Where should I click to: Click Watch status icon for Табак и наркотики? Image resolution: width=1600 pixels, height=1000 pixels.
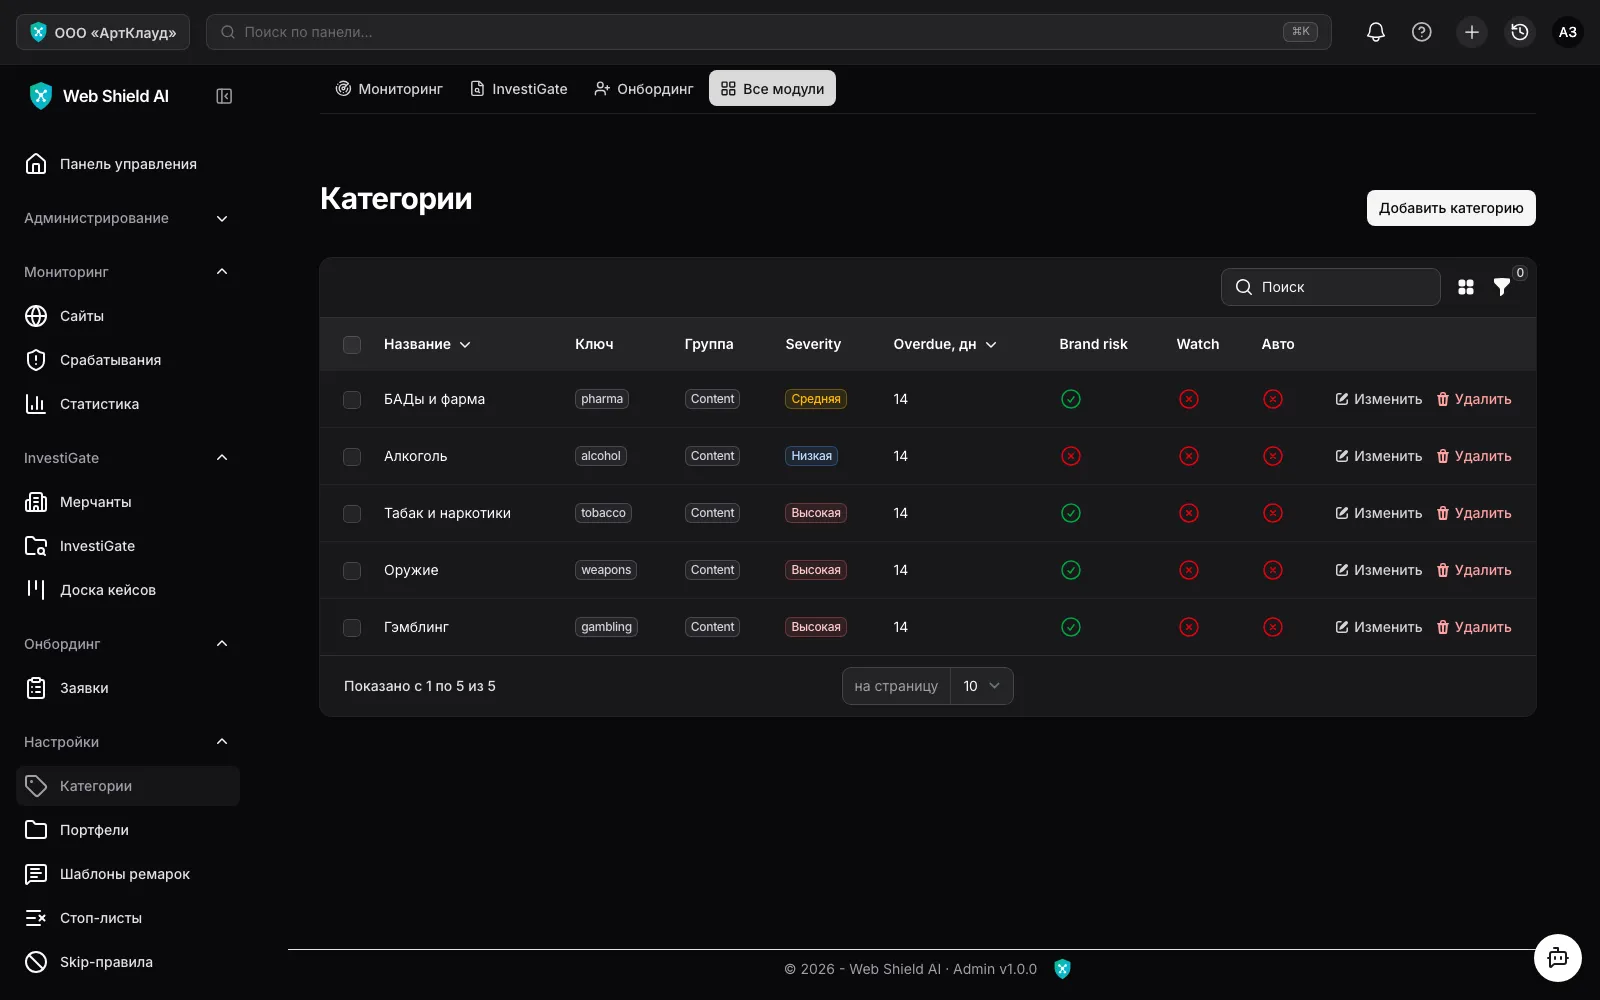click(1189, 513)
